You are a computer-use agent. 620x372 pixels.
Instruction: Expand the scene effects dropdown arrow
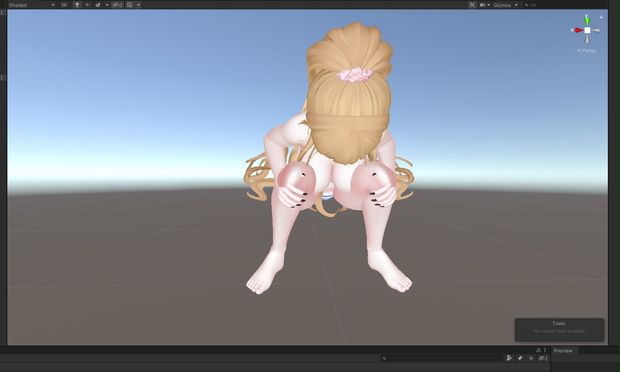(107, 5)
